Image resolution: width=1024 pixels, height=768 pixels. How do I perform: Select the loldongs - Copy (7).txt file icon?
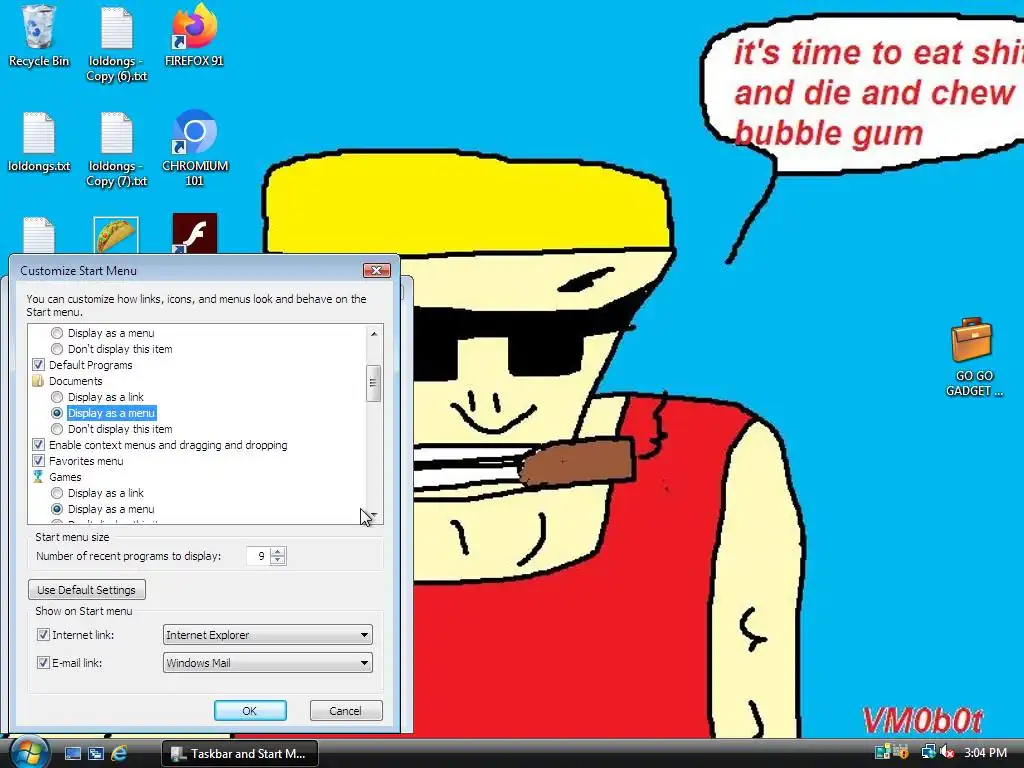(117, 148)
